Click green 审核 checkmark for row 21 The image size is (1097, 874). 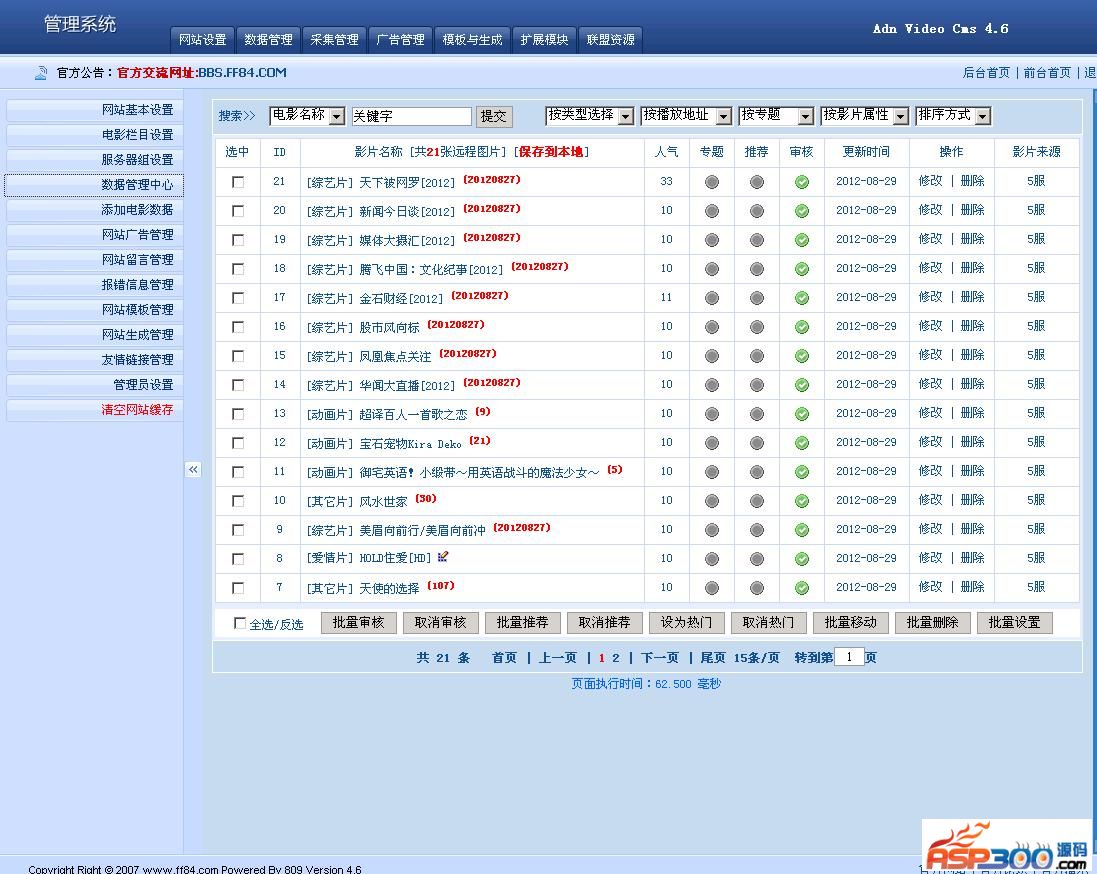point(802,182)
